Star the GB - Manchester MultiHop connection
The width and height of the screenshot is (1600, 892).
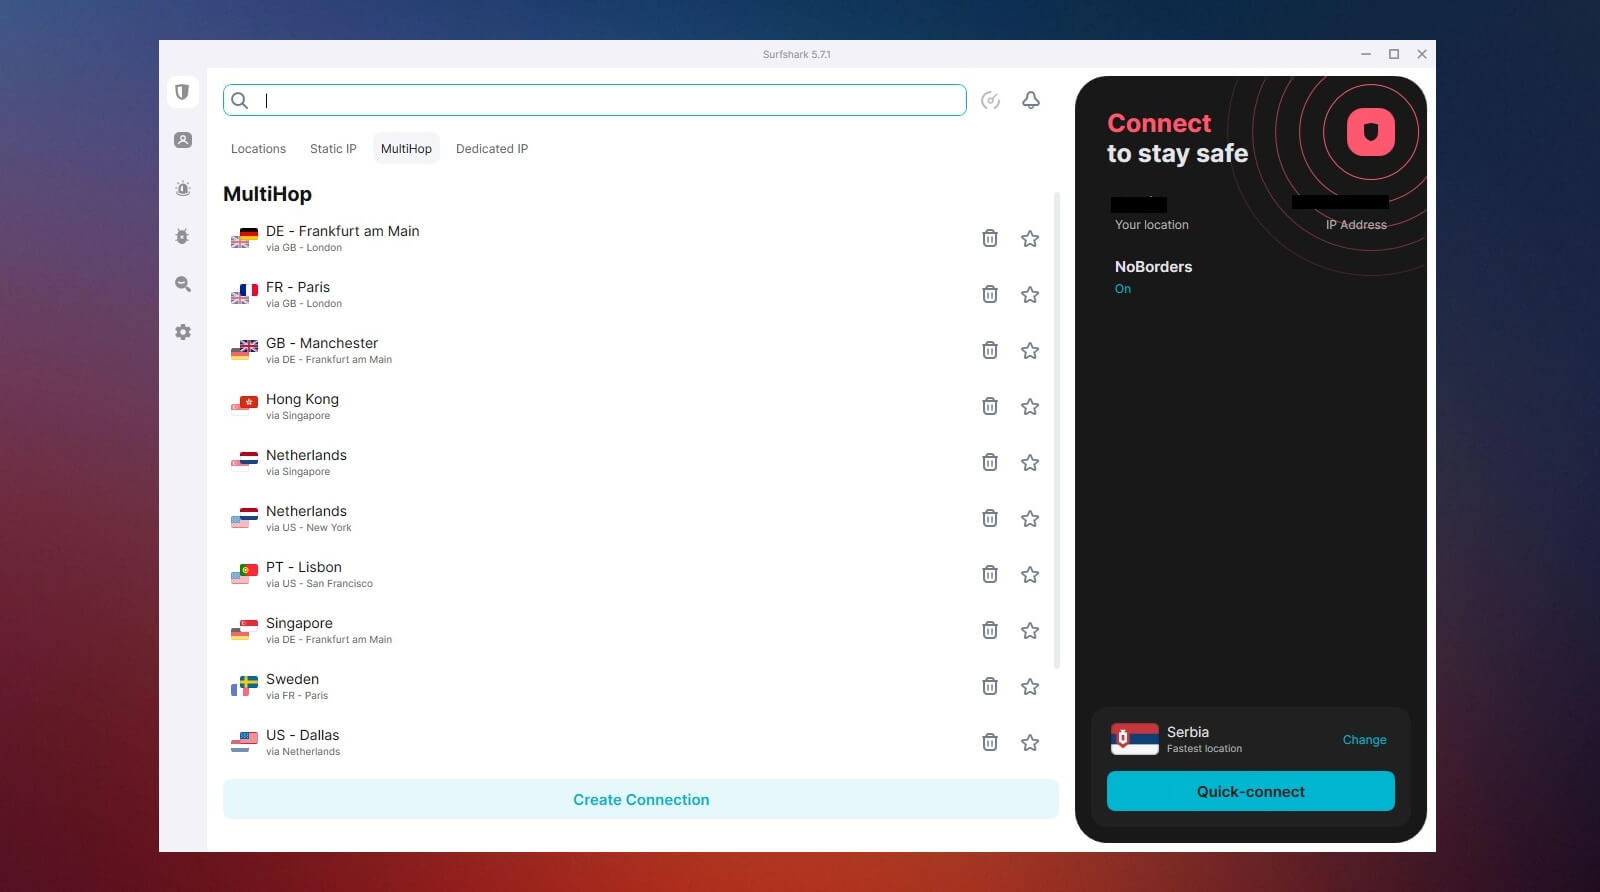(1029, 350)
